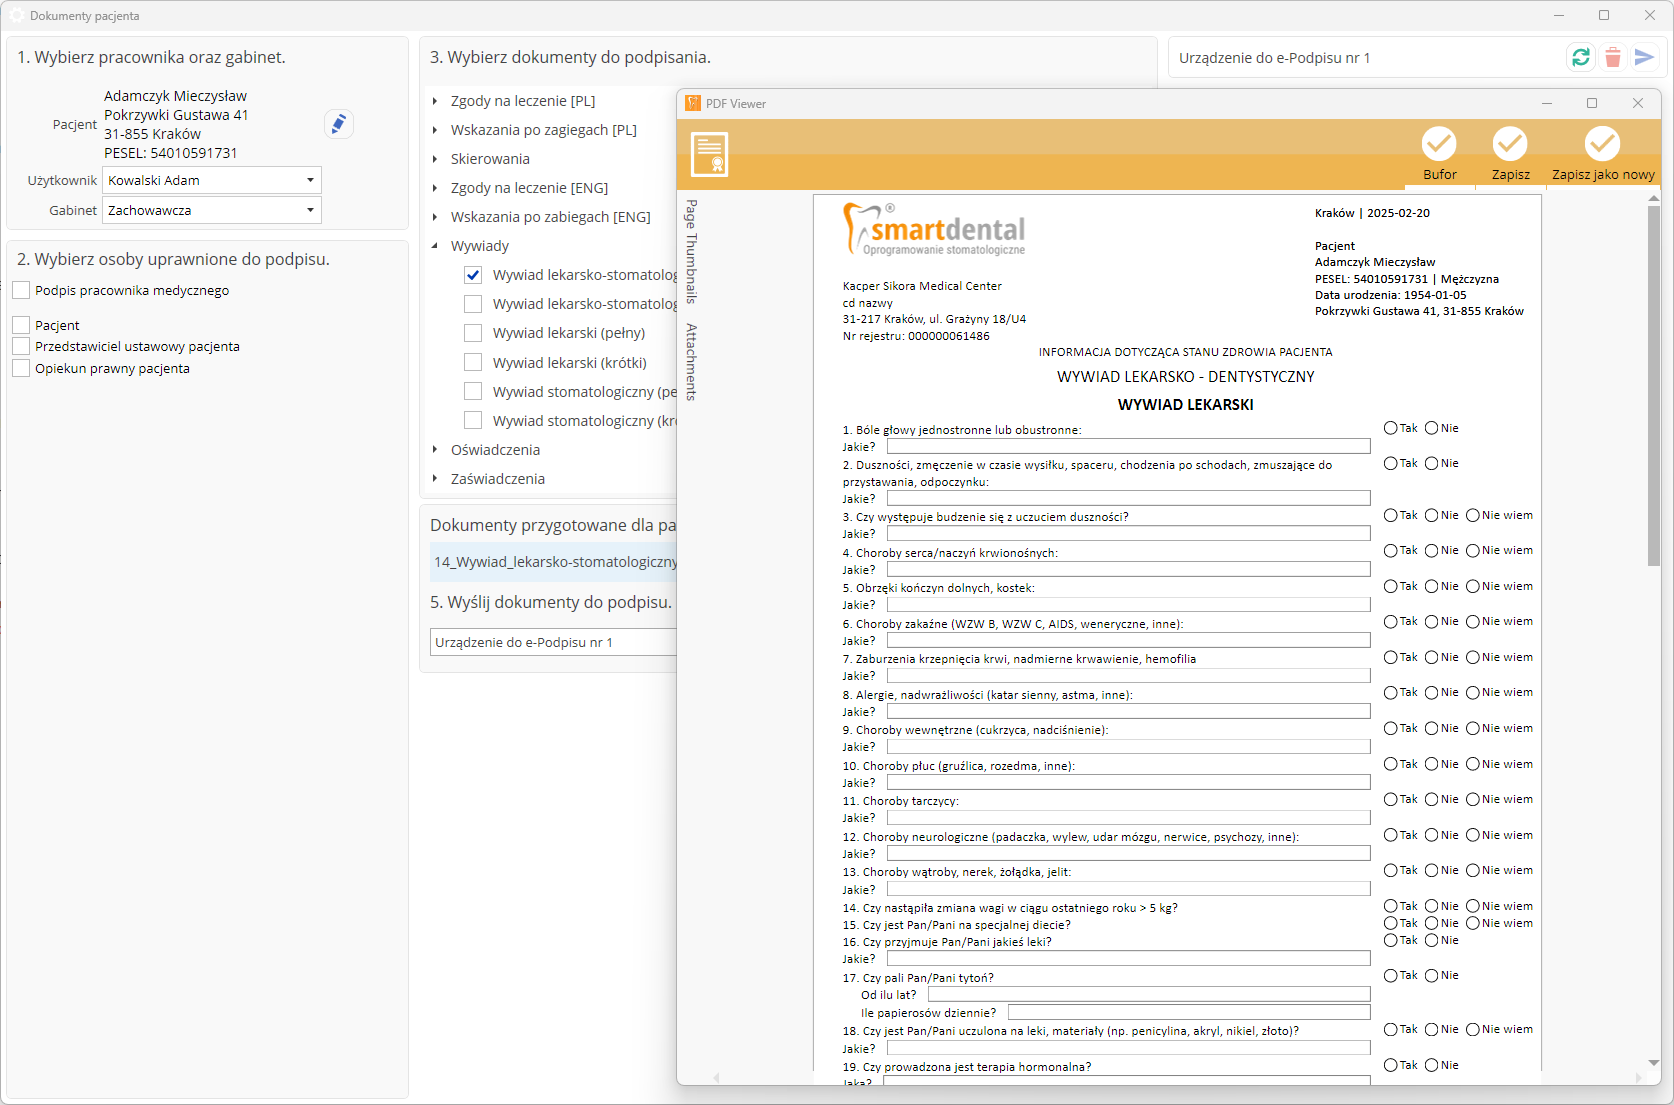Click the smartdental logo in document
This screenshot has height=1105, width=1674.
(x=935, y=229)
